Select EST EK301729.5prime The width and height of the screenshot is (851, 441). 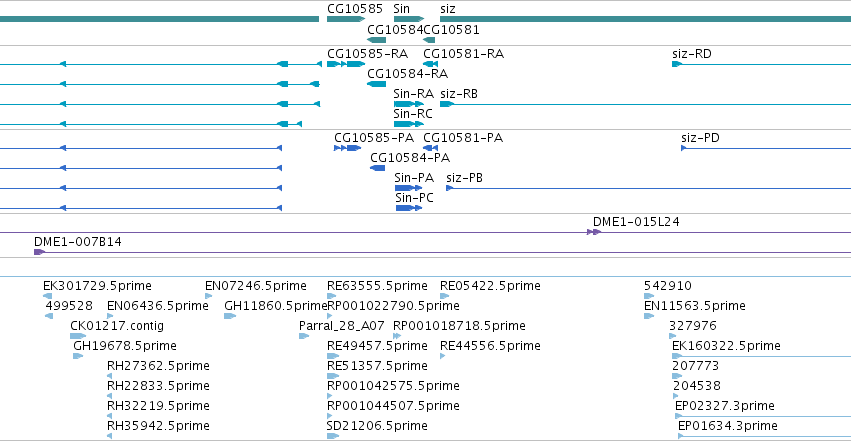click(x=47, y=296)
